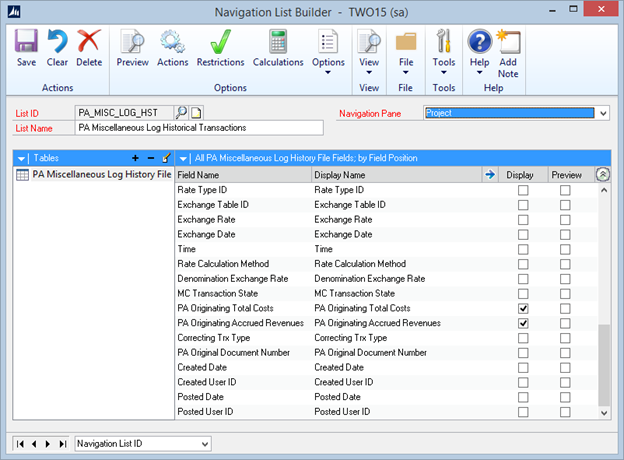Click the Tools wrench icon

click(444, 41)
